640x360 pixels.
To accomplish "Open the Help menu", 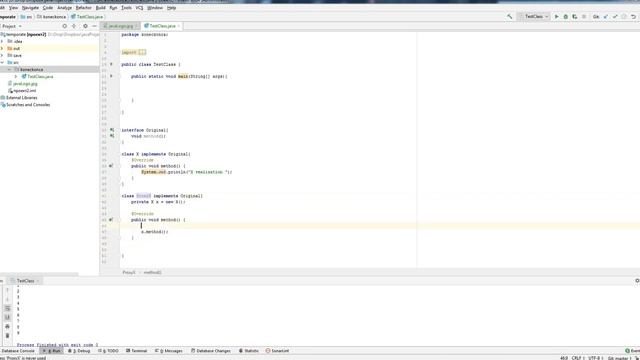I will (x=171, y=8).
